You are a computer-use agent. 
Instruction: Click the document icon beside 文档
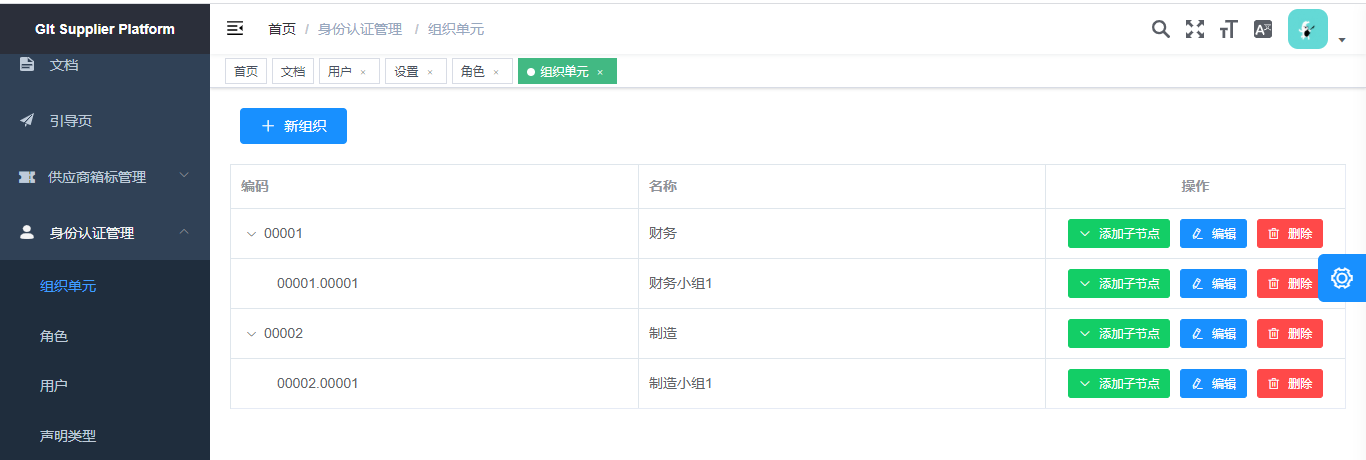pos(27,65)
